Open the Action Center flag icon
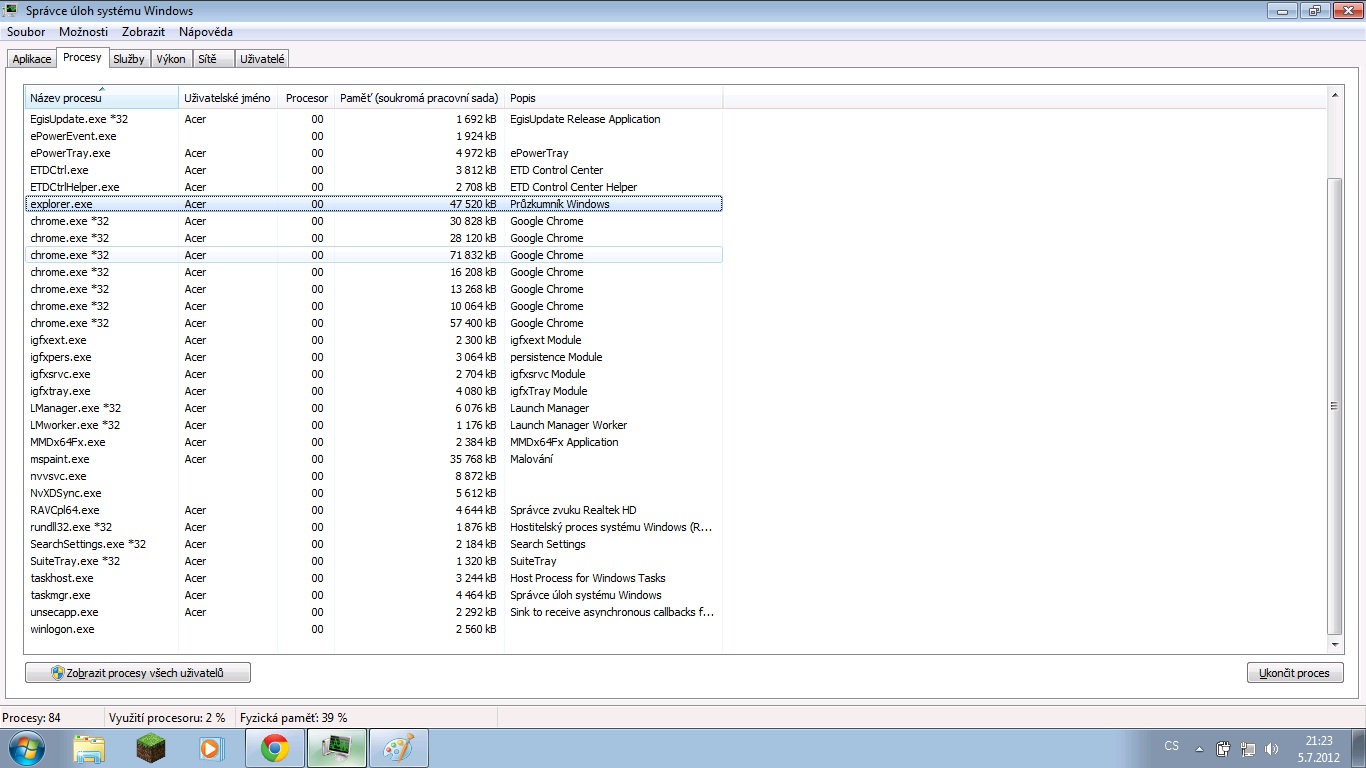The height and width of the screenshot is (768, 1366). point(1223,748)
